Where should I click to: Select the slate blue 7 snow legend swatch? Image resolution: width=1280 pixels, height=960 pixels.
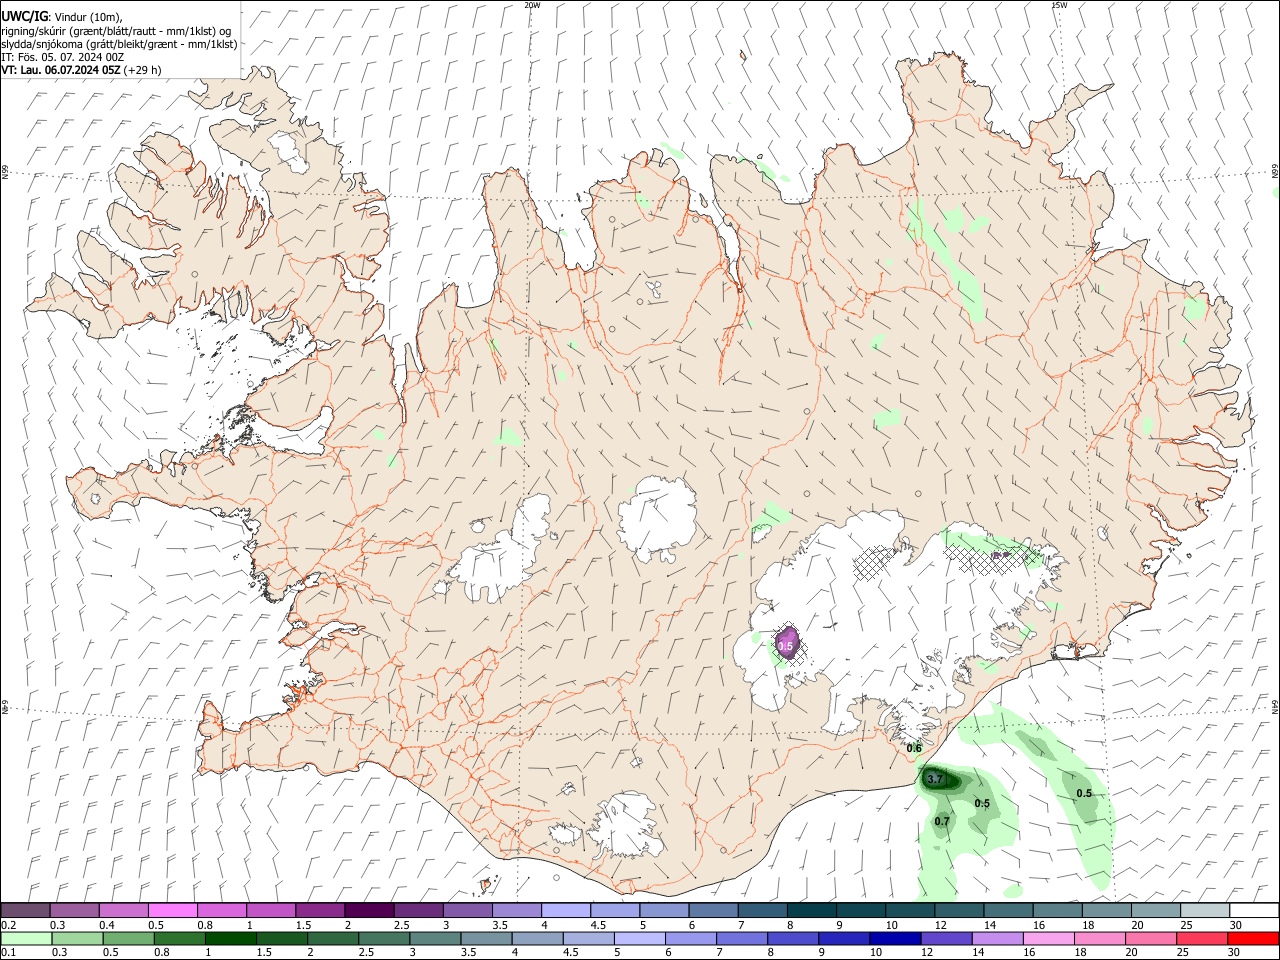tap(763, 910)
